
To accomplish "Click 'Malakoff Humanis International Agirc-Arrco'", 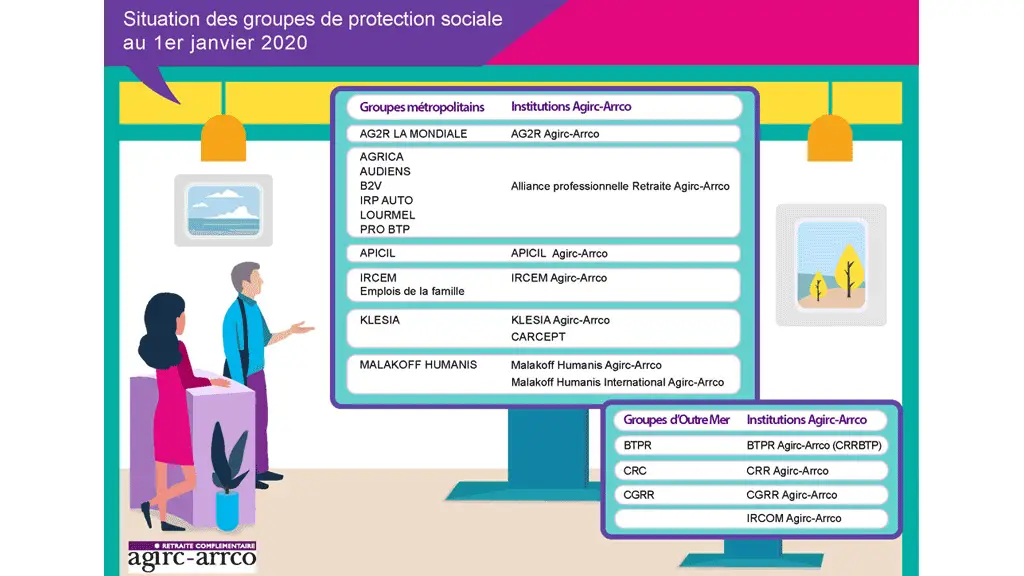I will (x=617, y=382).
